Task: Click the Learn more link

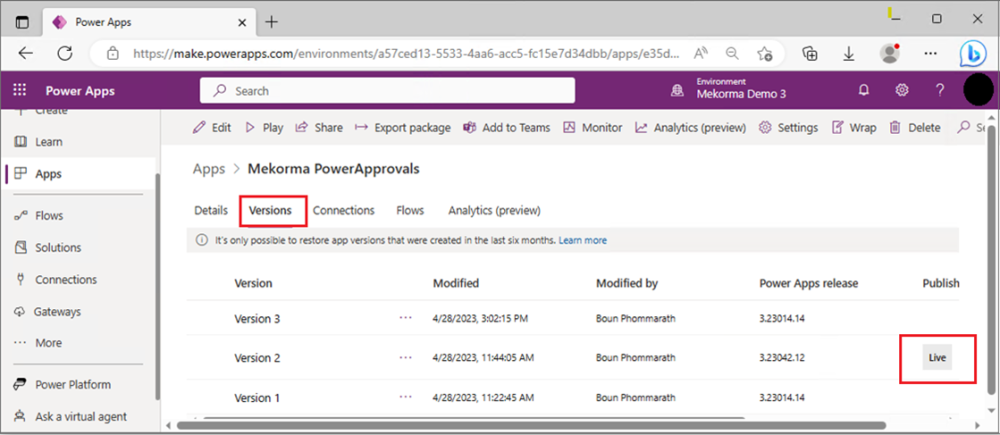Action: click(583, 240)
